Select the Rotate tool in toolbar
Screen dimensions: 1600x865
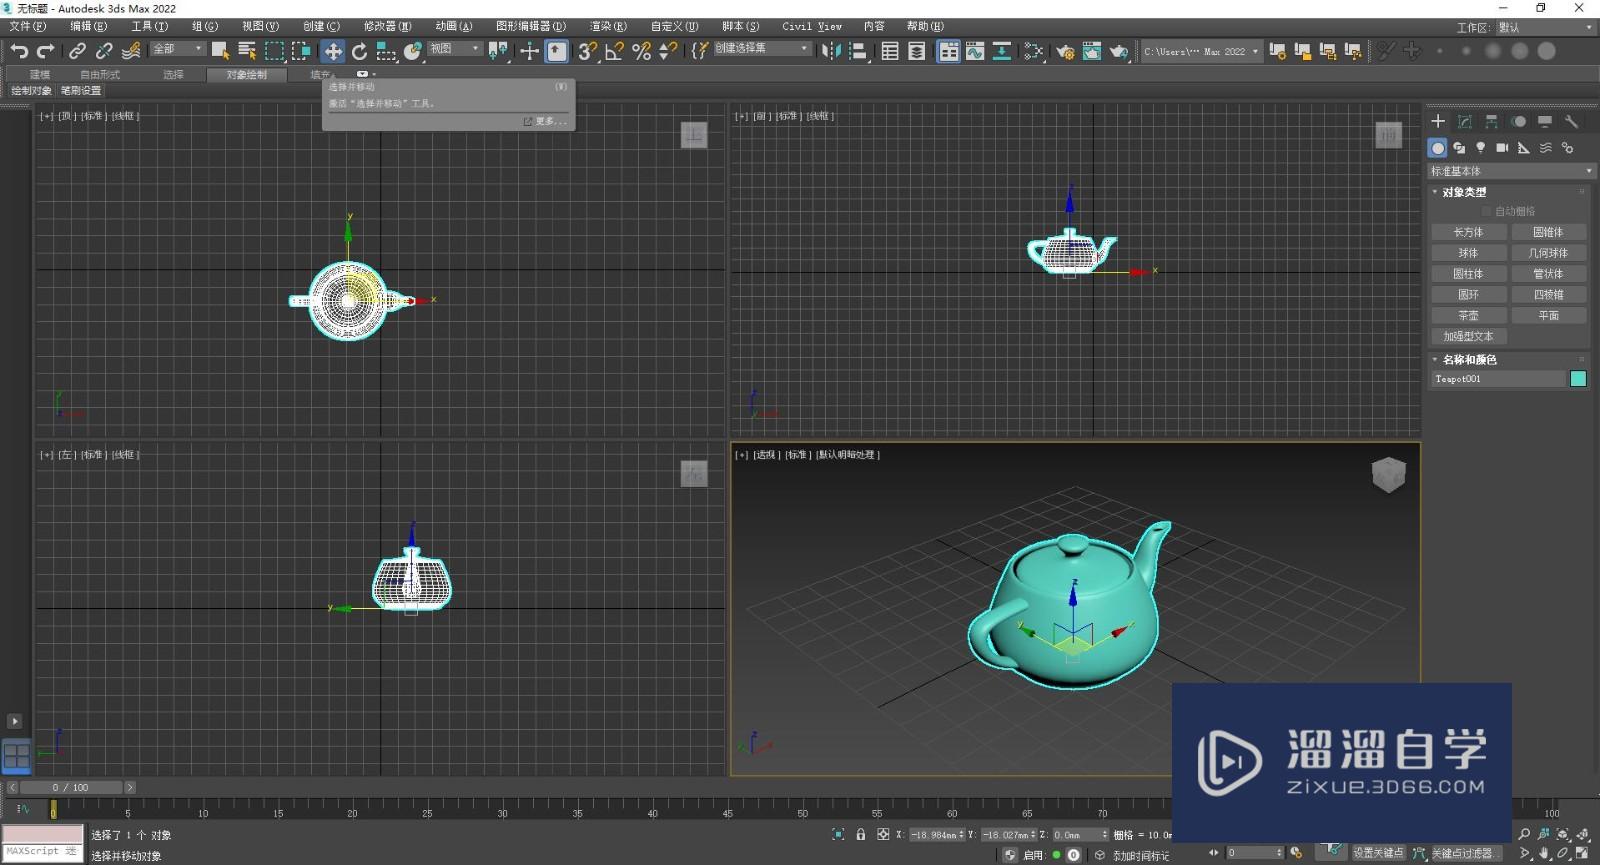click(359, 51)
